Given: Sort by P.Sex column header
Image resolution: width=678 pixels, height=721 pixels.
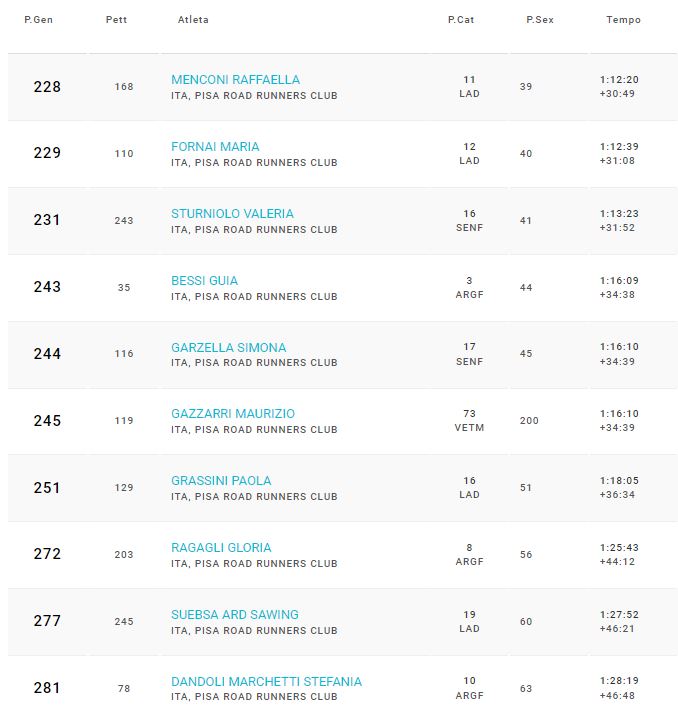Looking at the screenshot, I should tap(540, 20).
